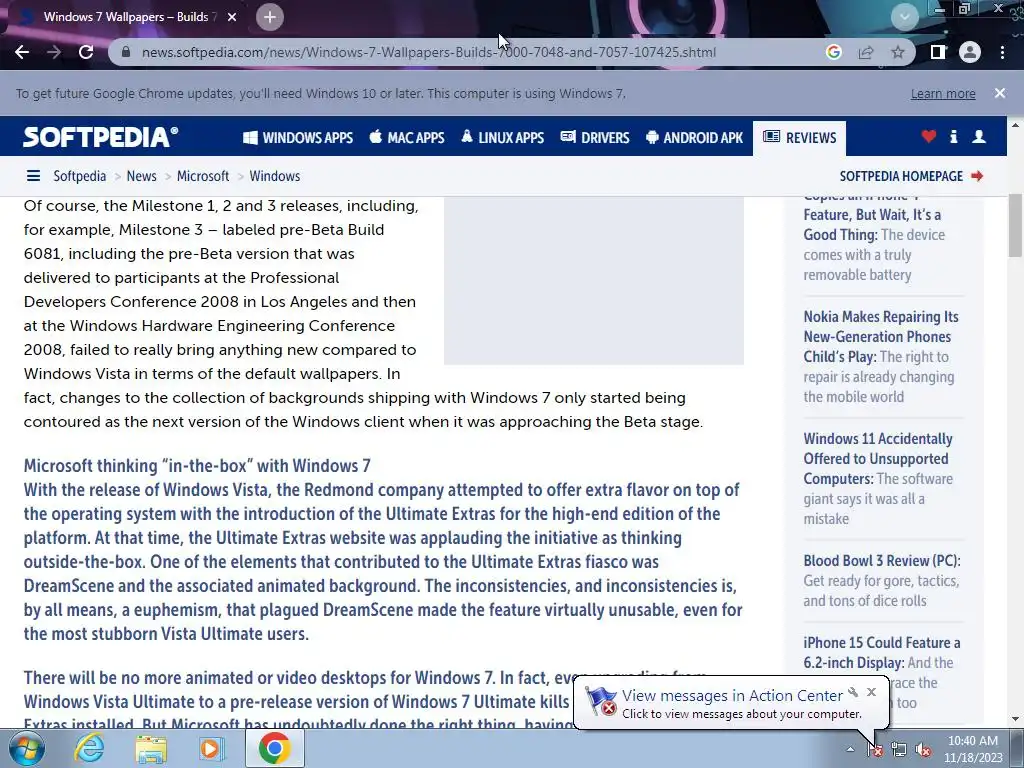1024x768 pixels.
Task: Switch to the Reviews tab
Action: (799, 138)
